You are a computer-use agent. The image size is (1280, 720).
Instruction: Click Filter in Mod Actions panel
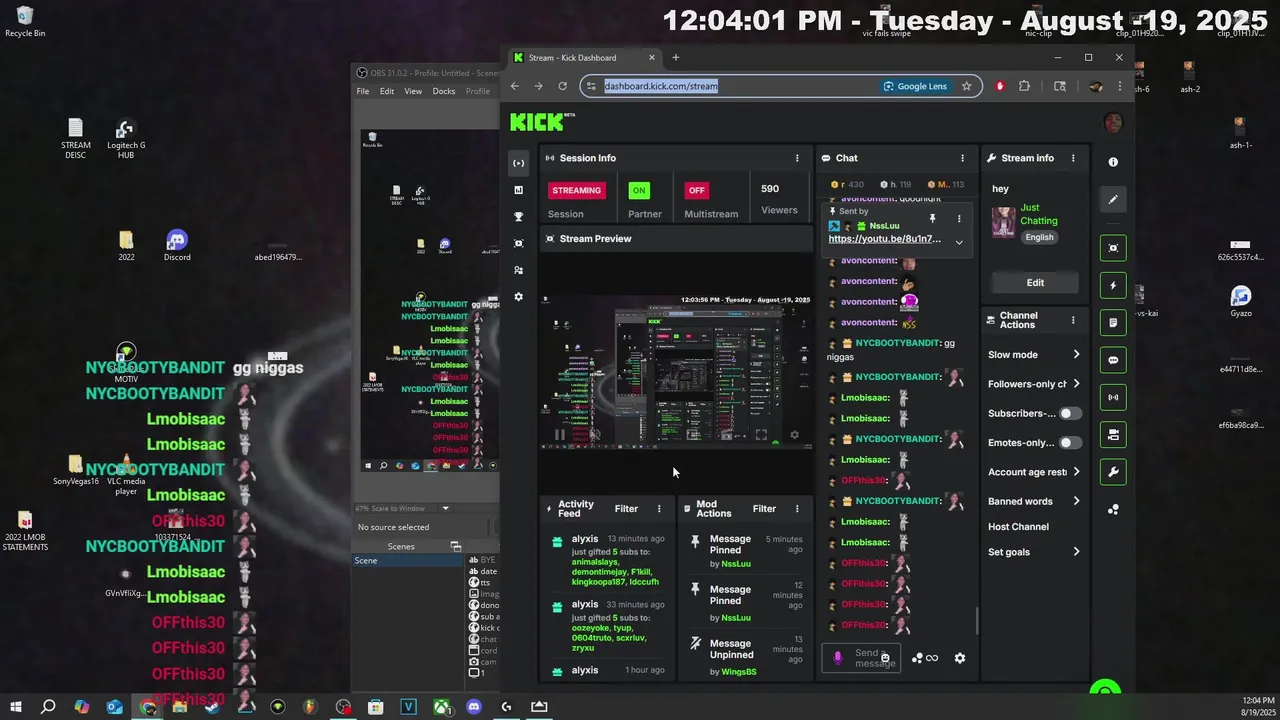point(764,509)
